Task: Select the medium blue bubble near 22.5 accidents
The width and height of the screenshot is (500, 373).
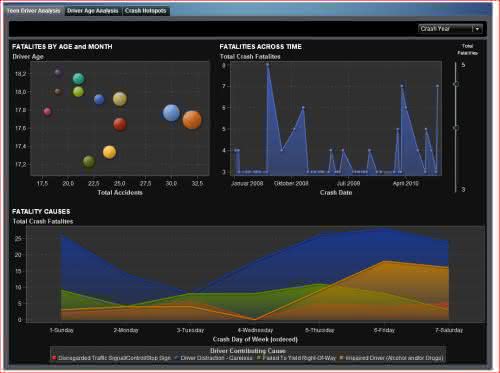Action: (99, 99)
